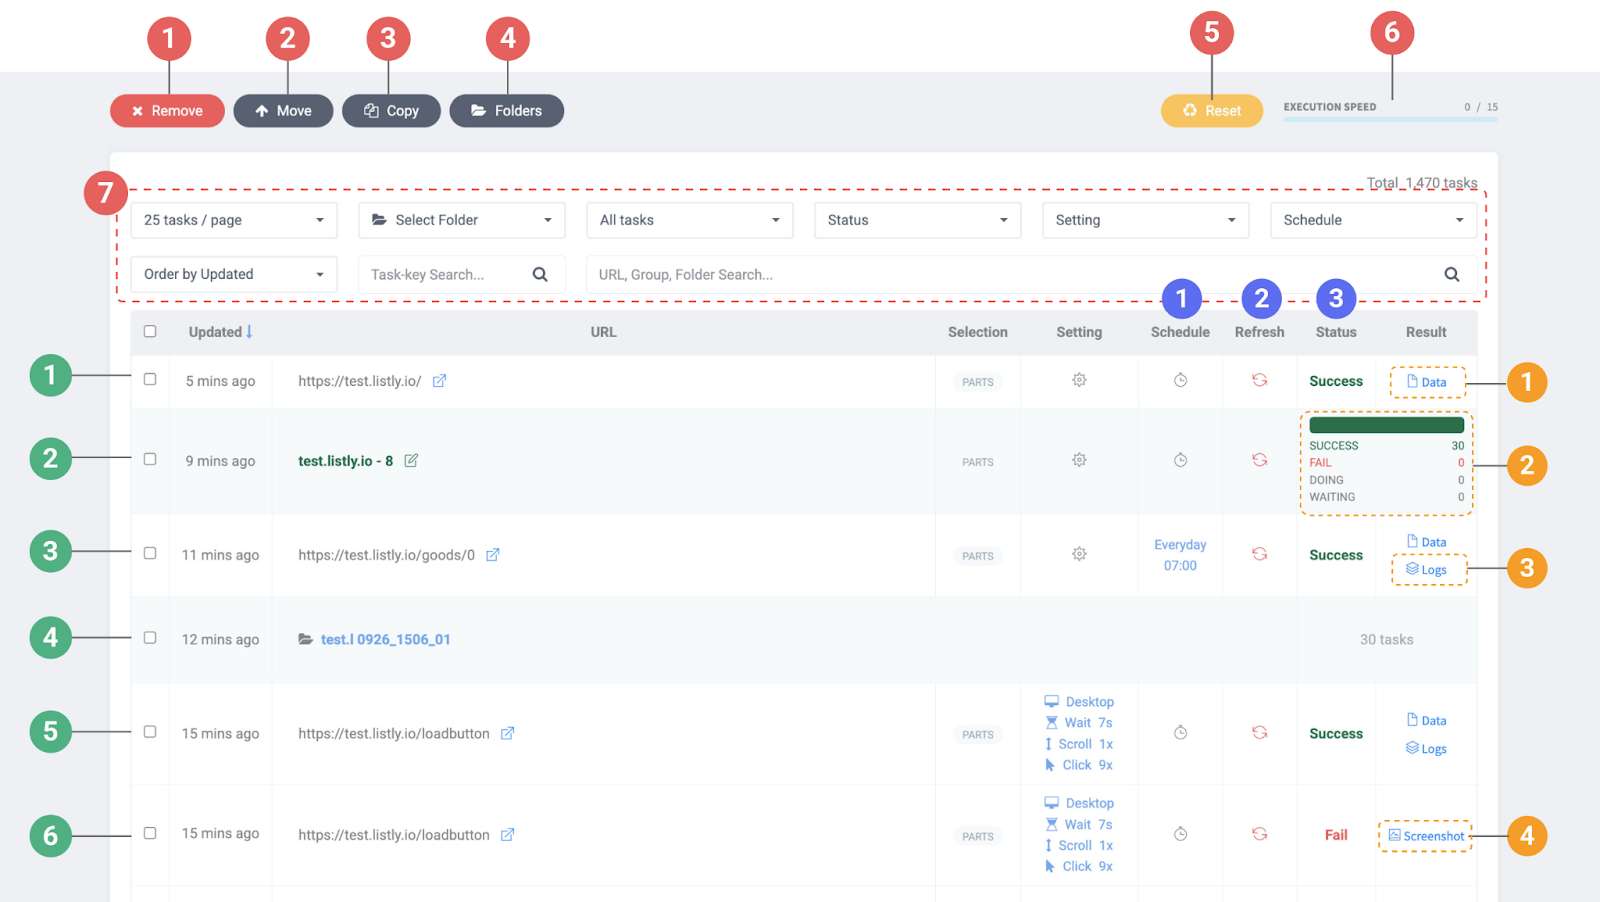Click search icon in URL, Group, Folder field
The width and height of the screenshot is (1600, 902).
tap(1451, 274)
